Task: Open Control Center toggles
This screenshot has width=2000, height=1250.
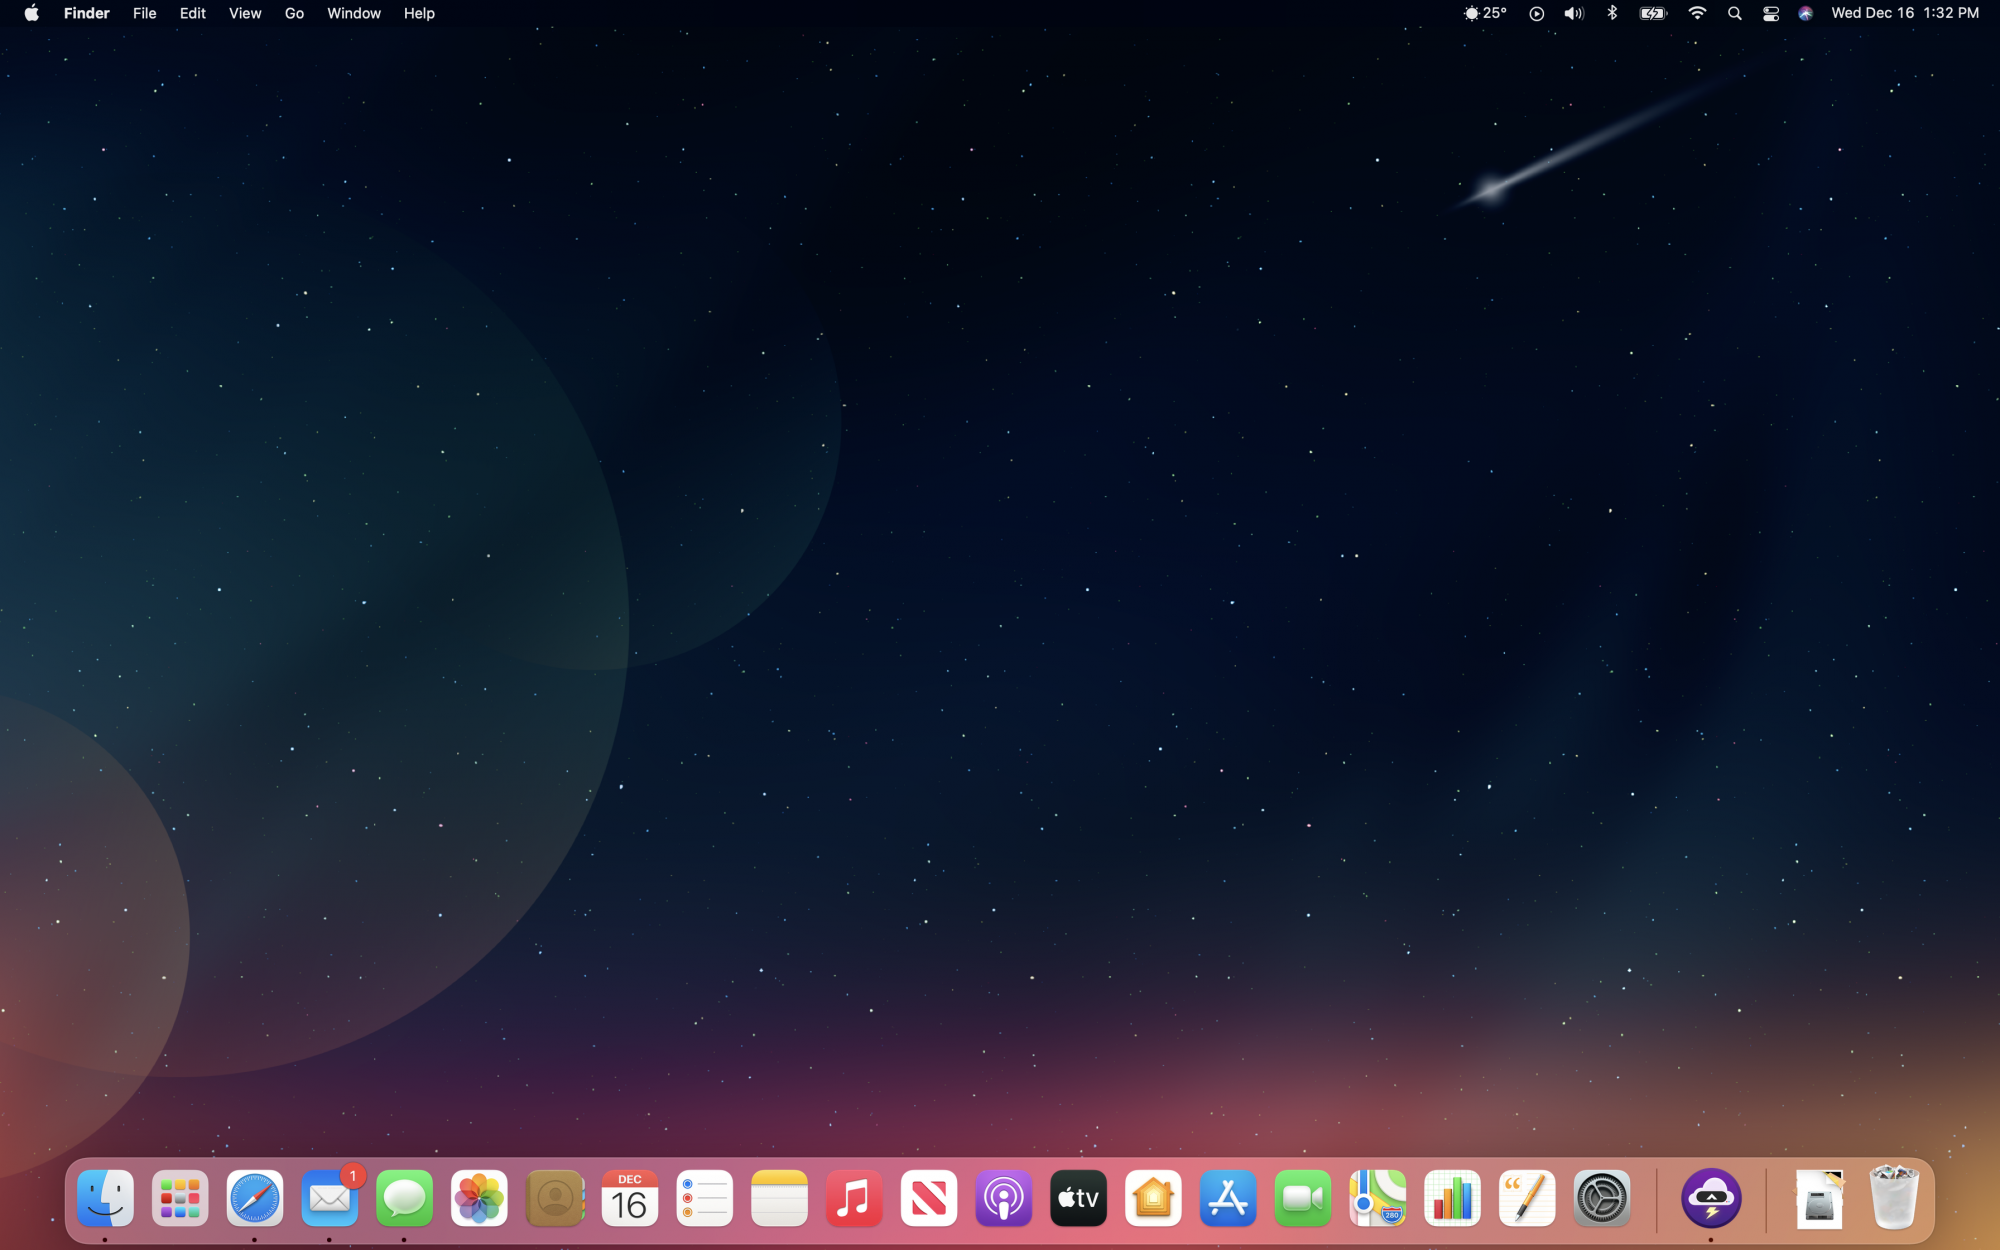Action: click(1770, 14)
